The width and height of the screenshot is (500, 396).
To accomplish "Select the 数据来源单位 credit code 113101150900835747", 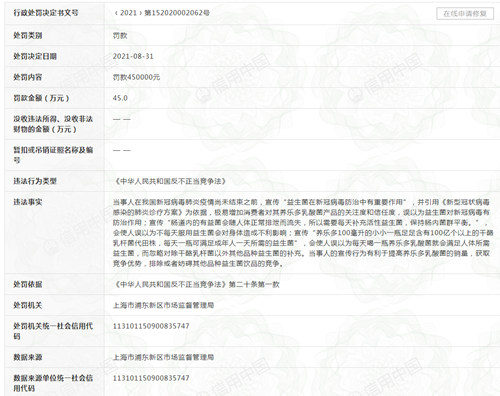I will (x=151, y=378).
